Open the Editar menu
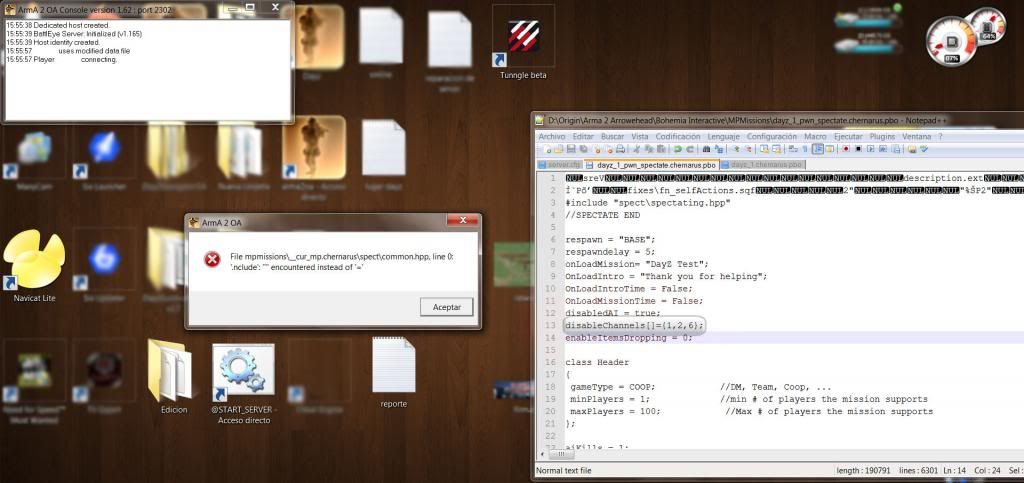1024x483 pixels. pos(583,136)
